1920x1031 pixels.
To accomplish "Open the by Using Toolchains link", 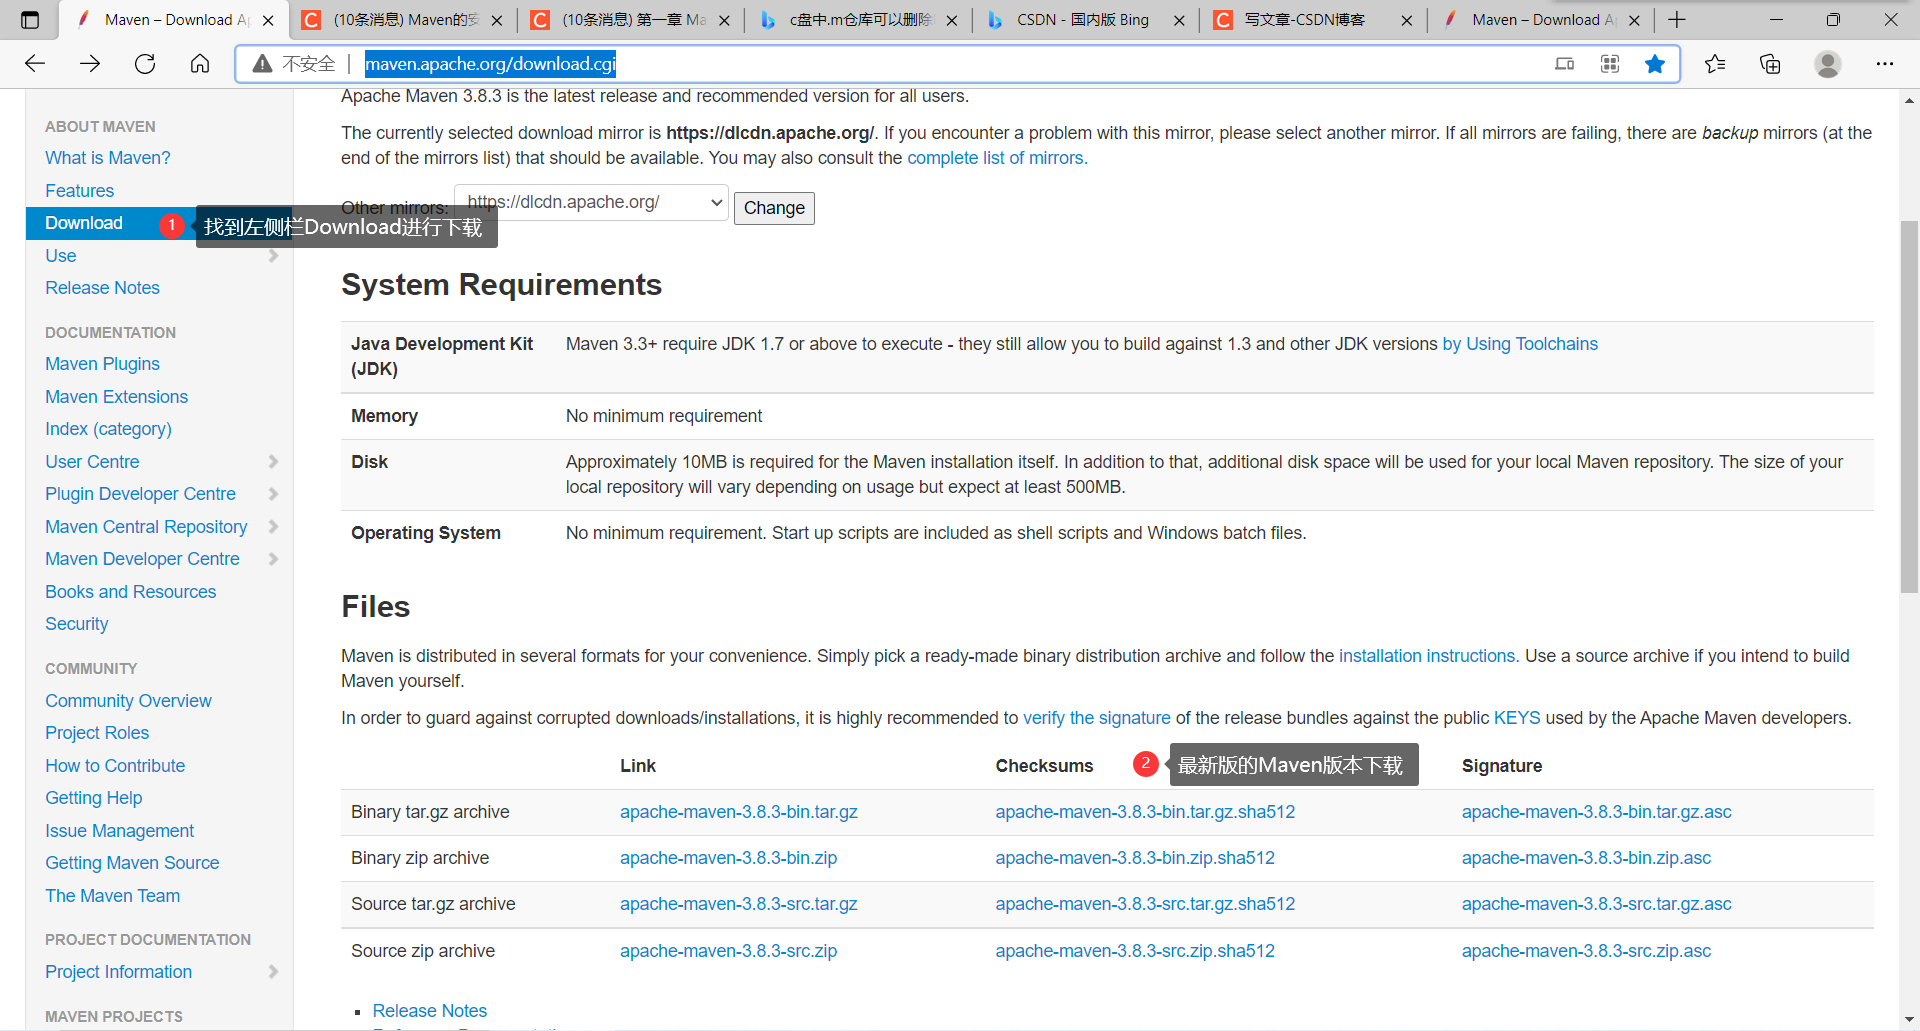I will (1520, 344).
